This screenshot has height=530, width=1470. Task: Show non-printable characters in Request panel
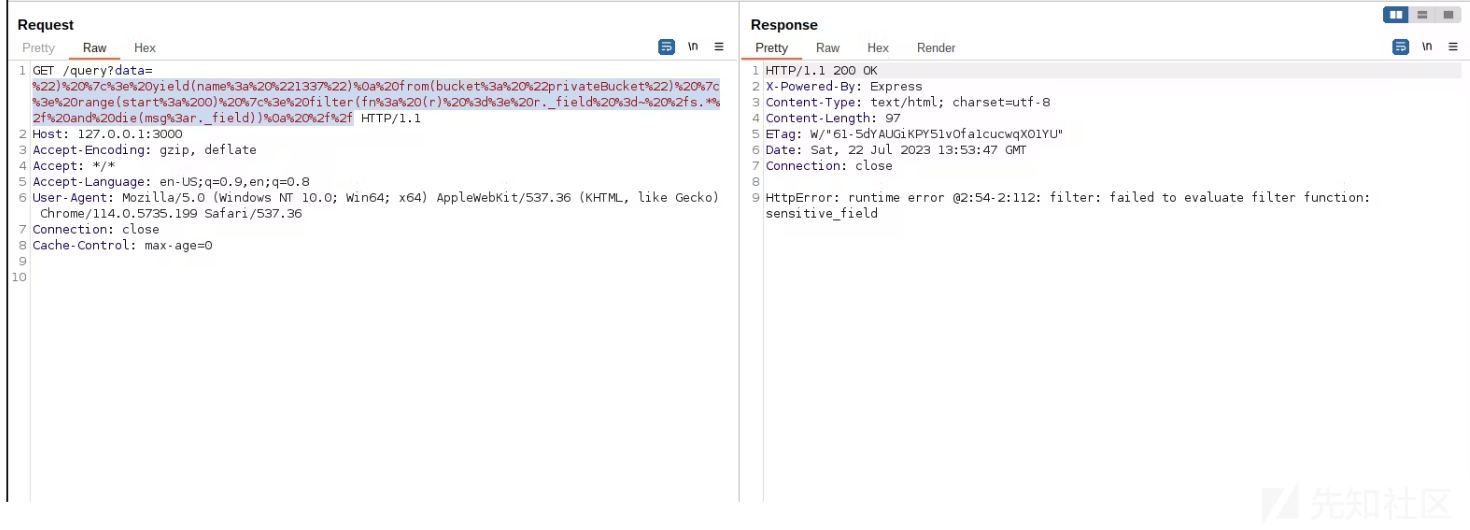[693, 47]
